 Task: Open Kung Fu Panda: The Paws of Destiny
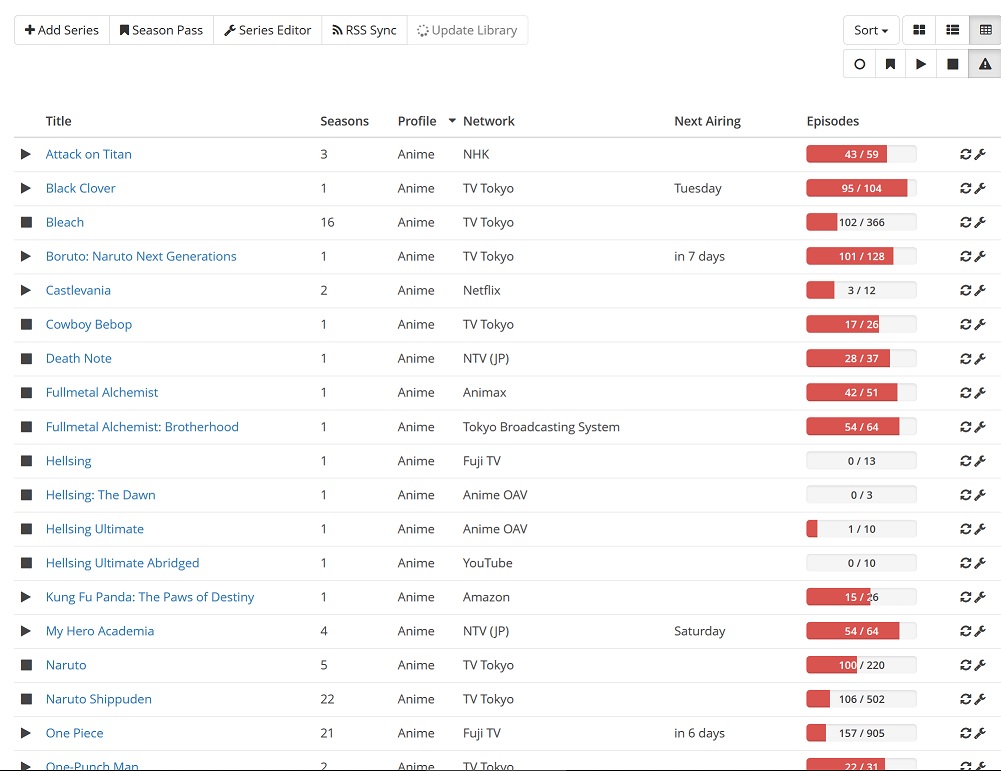(150, 597)
